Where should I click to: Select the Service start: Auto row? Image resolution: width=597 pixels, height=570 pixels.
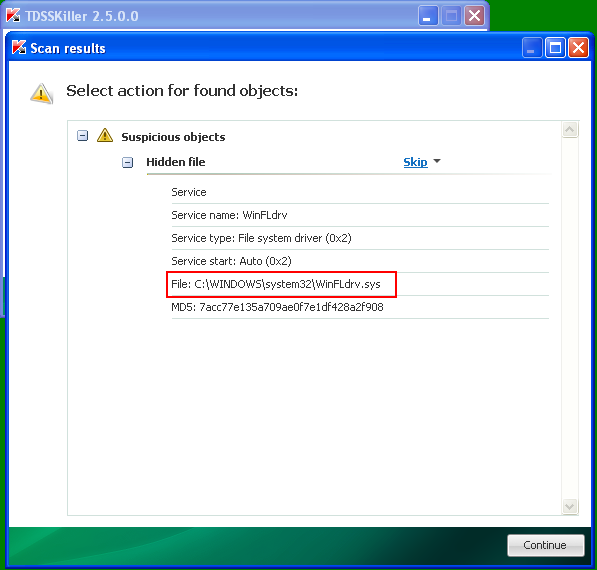[x=360, y=261]
